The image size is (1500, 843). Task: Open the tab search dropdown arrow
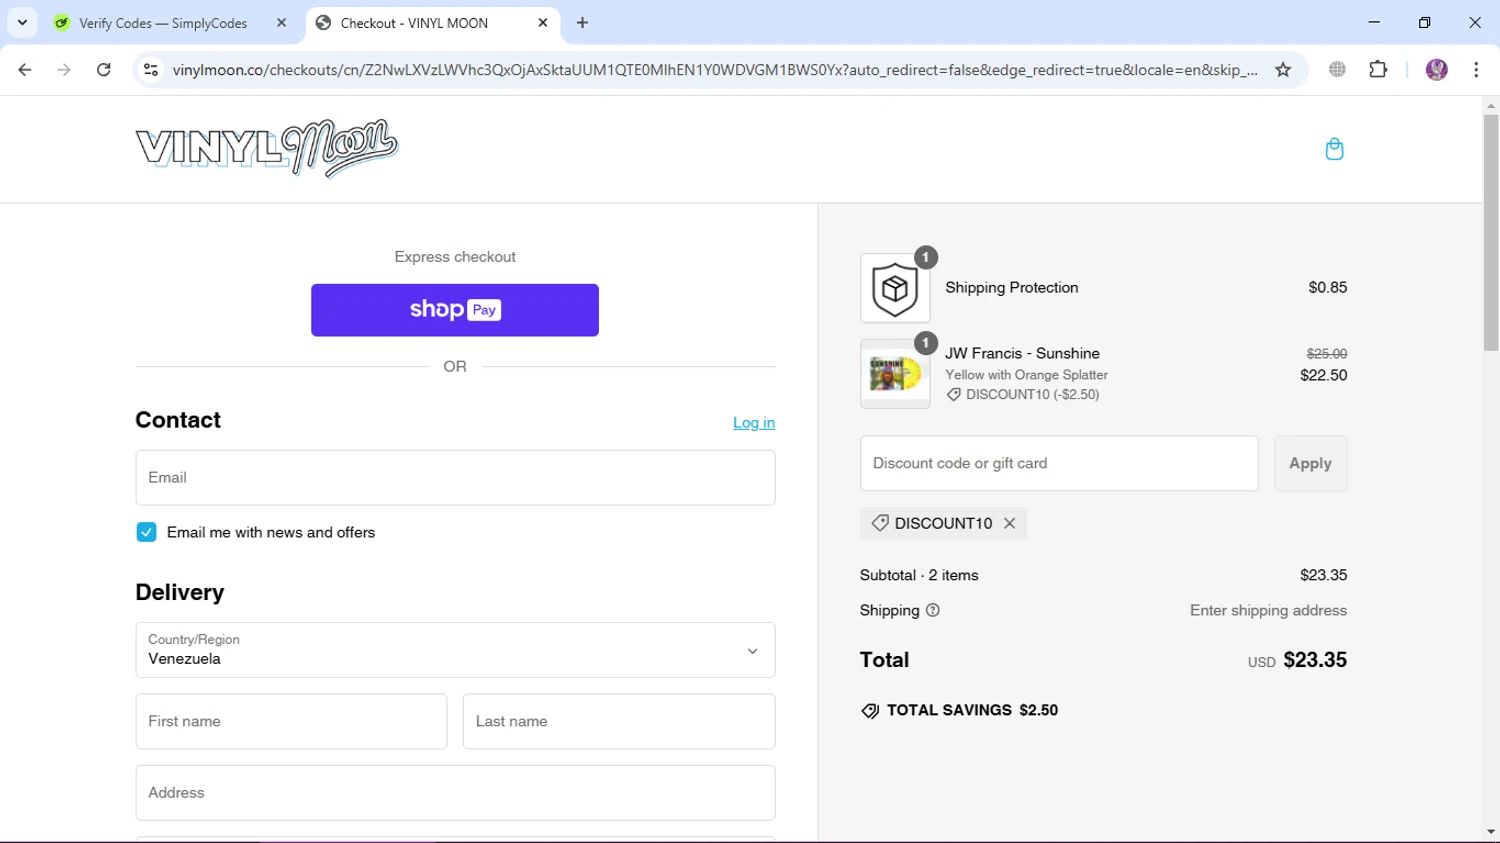tap(22, 22)
